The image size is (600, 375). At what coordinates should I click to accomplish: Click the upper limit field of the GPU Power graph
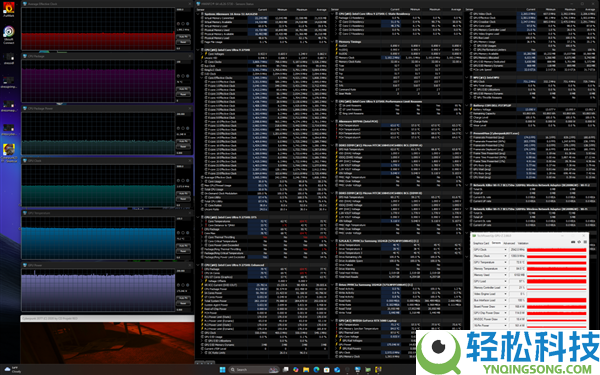(184, 271)
